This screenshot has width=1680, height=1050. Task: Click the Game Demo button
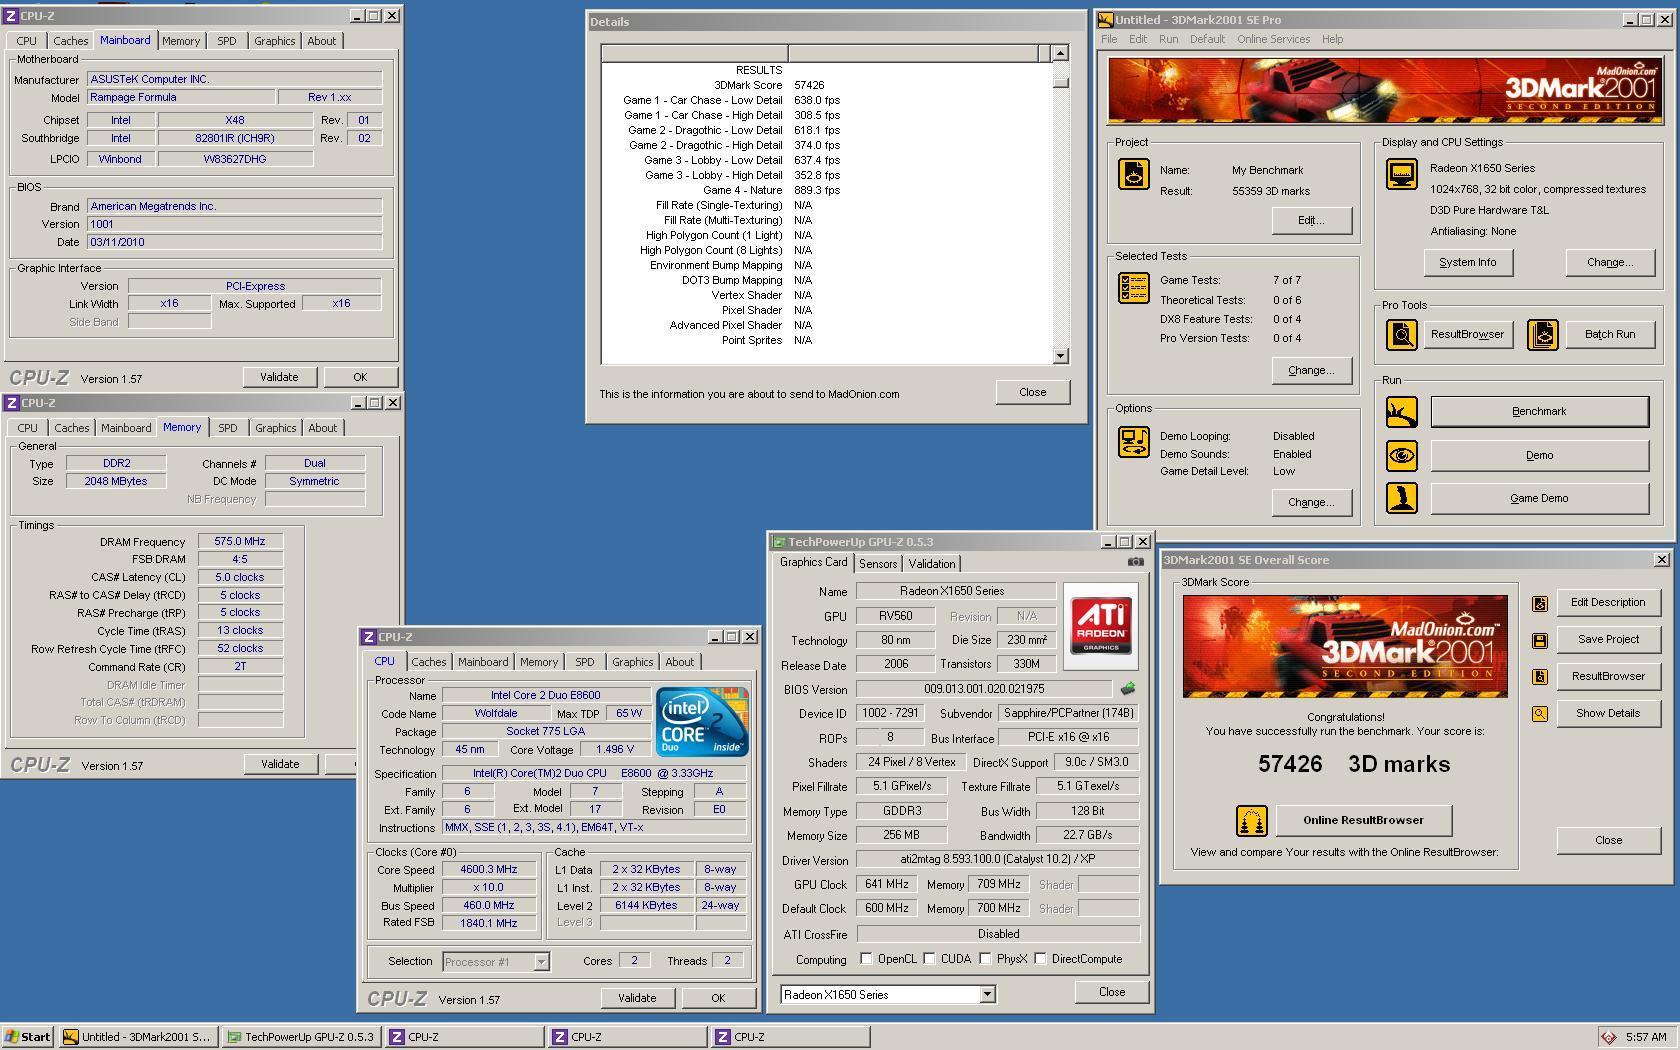pos(1539,498)
